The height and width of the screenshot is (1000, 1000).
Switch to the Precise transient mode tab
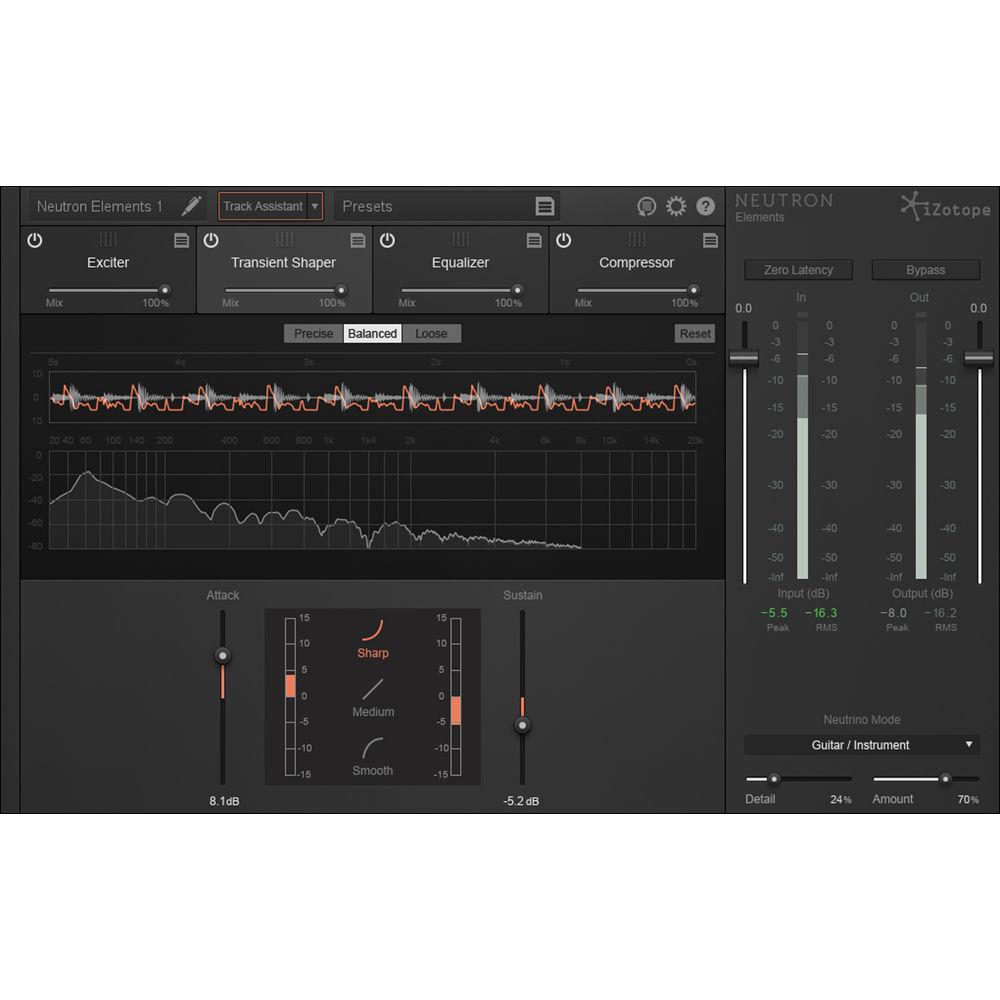click(313, 333)
